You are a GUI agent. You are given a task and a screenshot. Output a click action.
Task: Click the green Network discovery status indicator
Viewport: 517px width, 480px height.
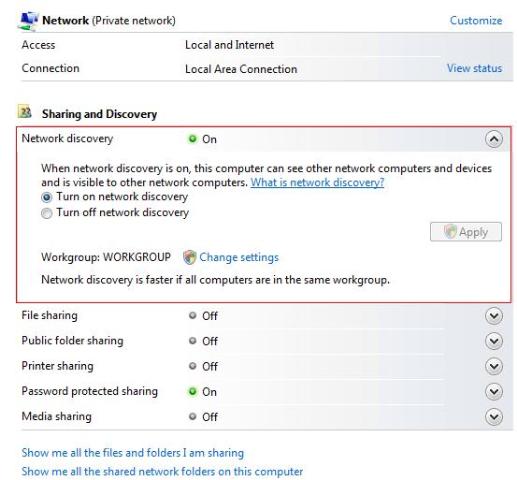(192, 139)
